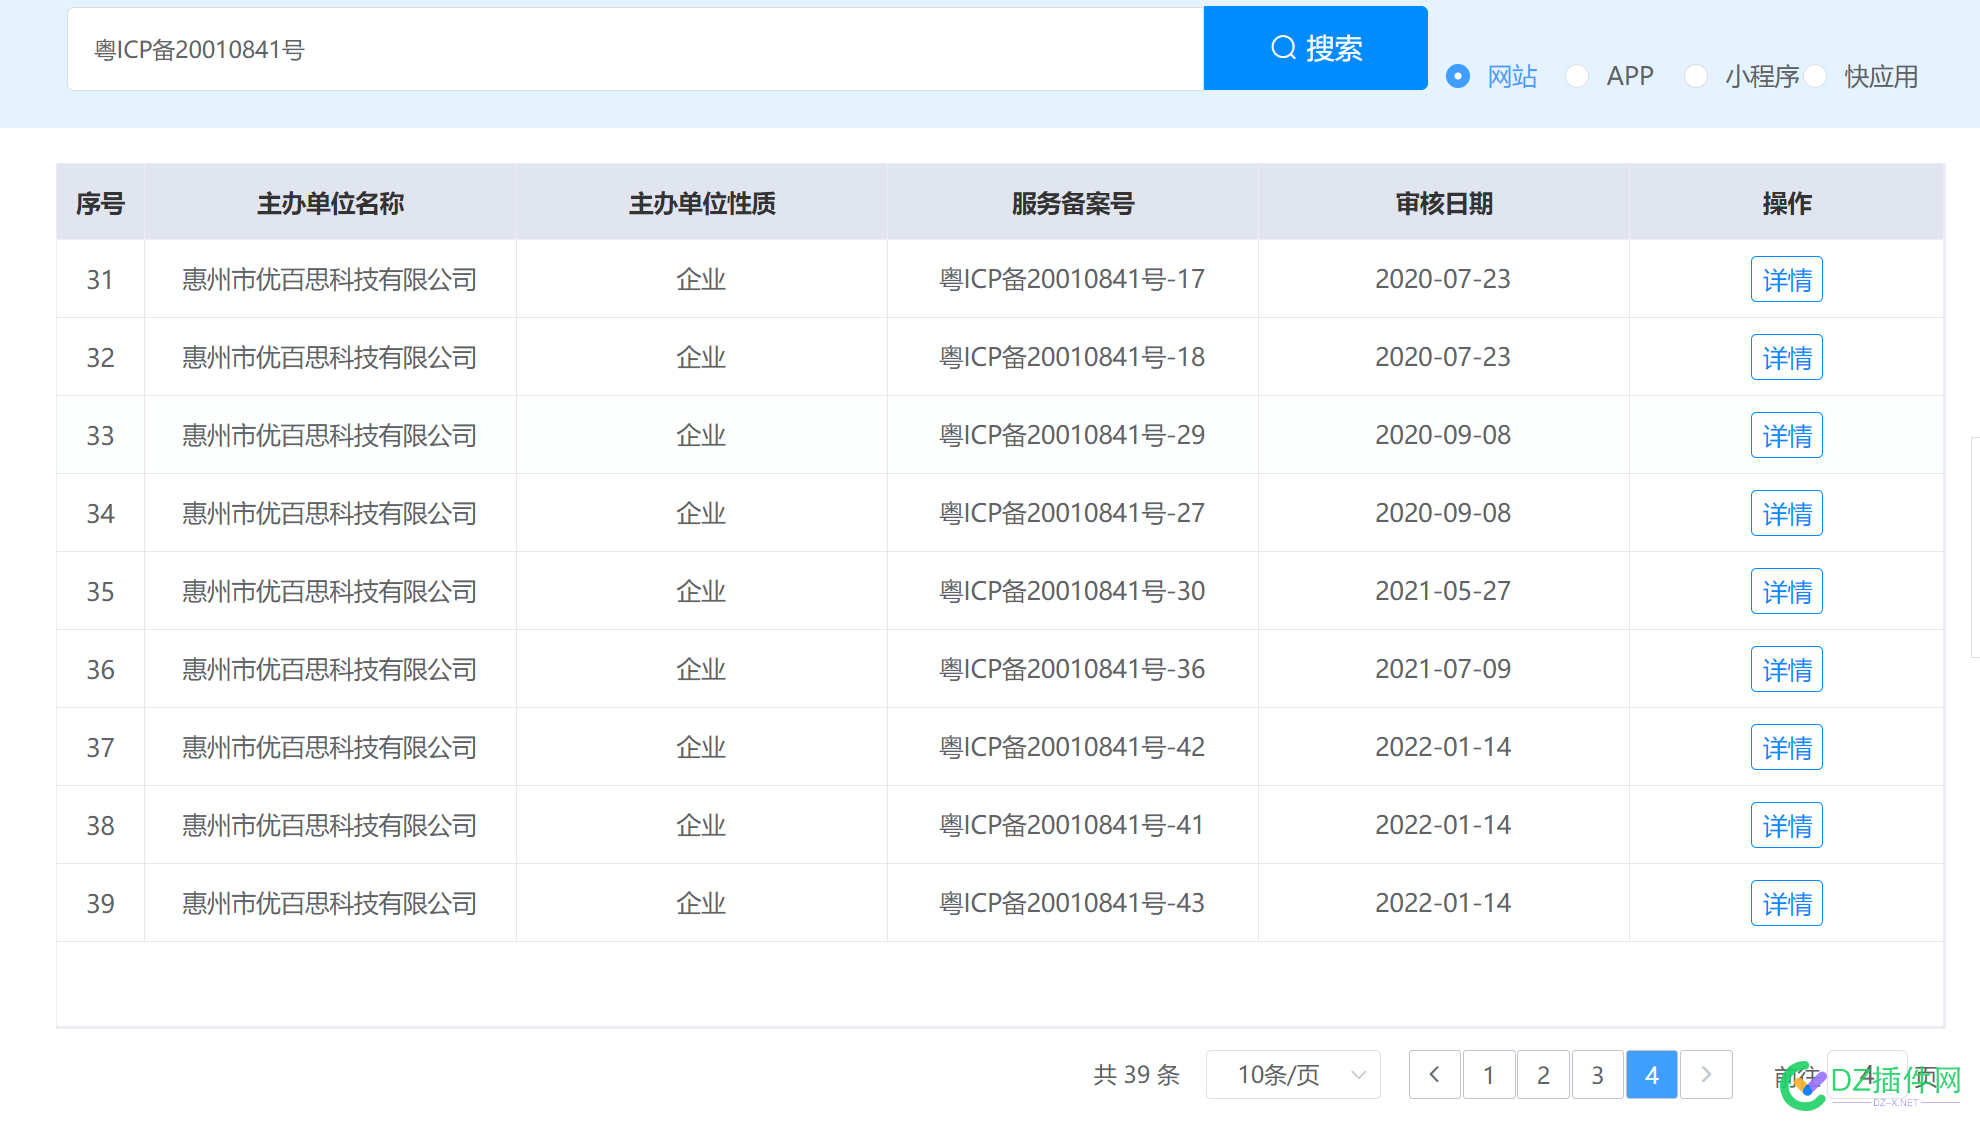Go to page 2

pyautogui.click(x=1543, y=1074)
